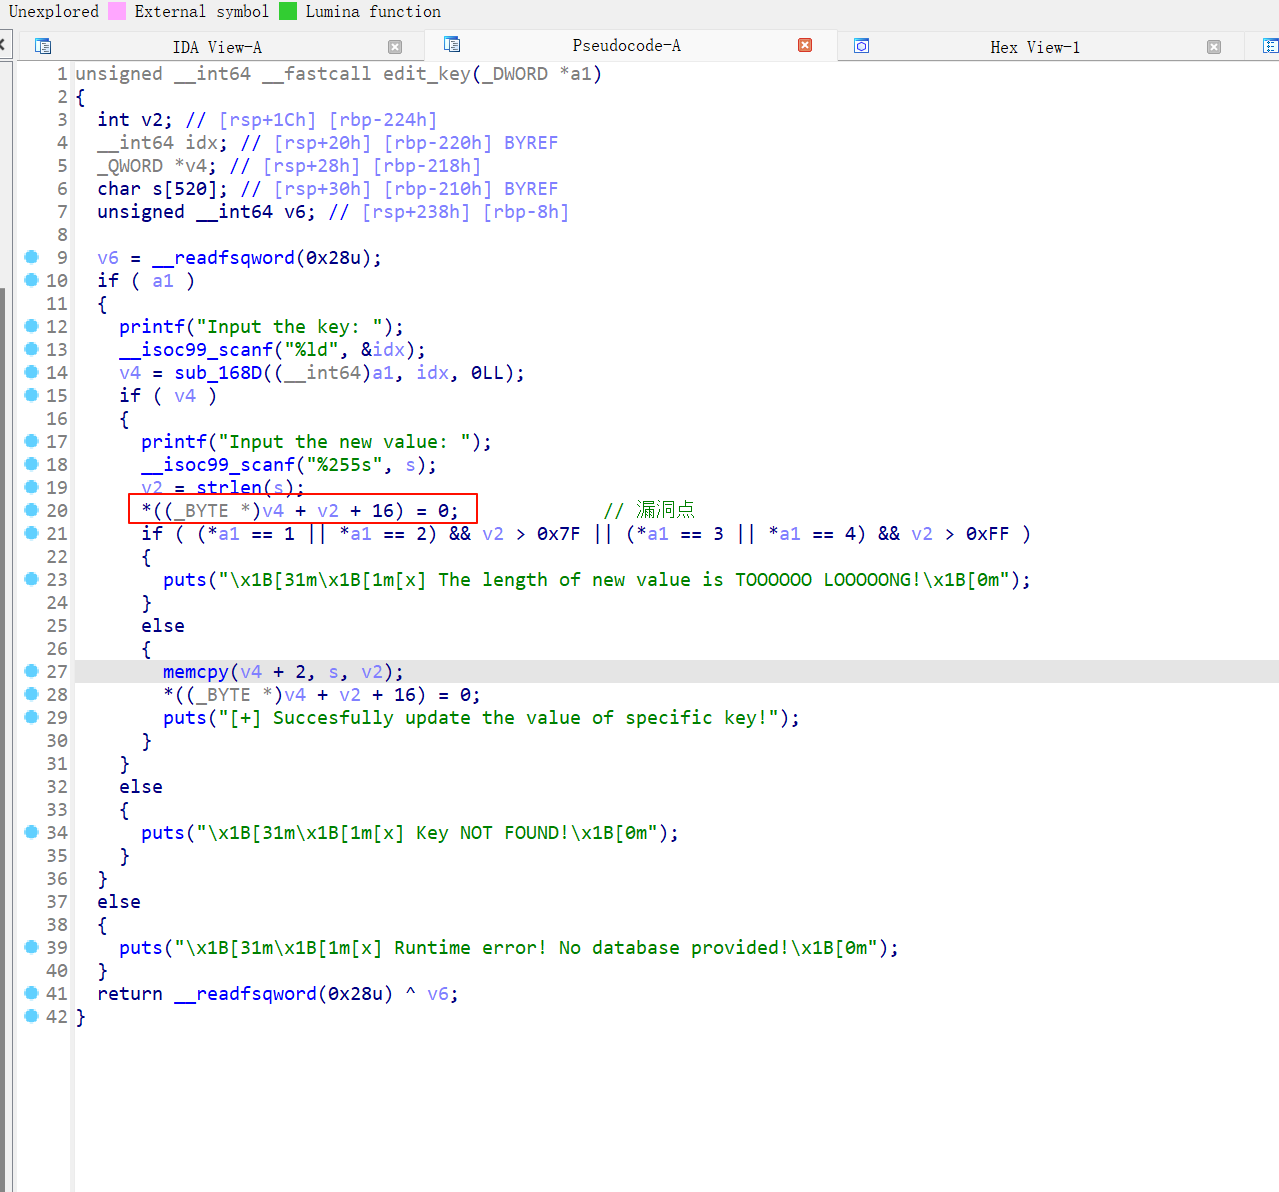Toggle breakpoint dot on line 23
Image resolution: width=1279 pixels, height=1192 pixels.
click(31, 579)
